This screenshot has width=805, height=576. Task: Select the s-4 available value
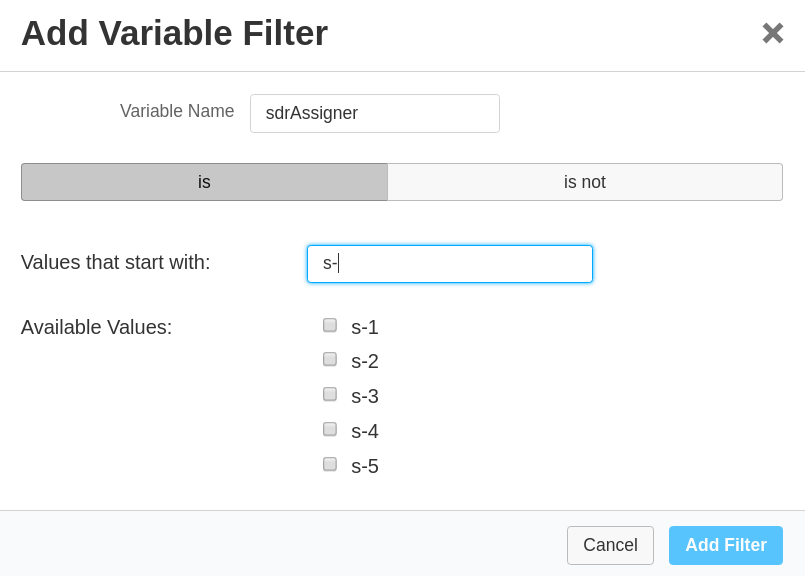tap(329, 429)
